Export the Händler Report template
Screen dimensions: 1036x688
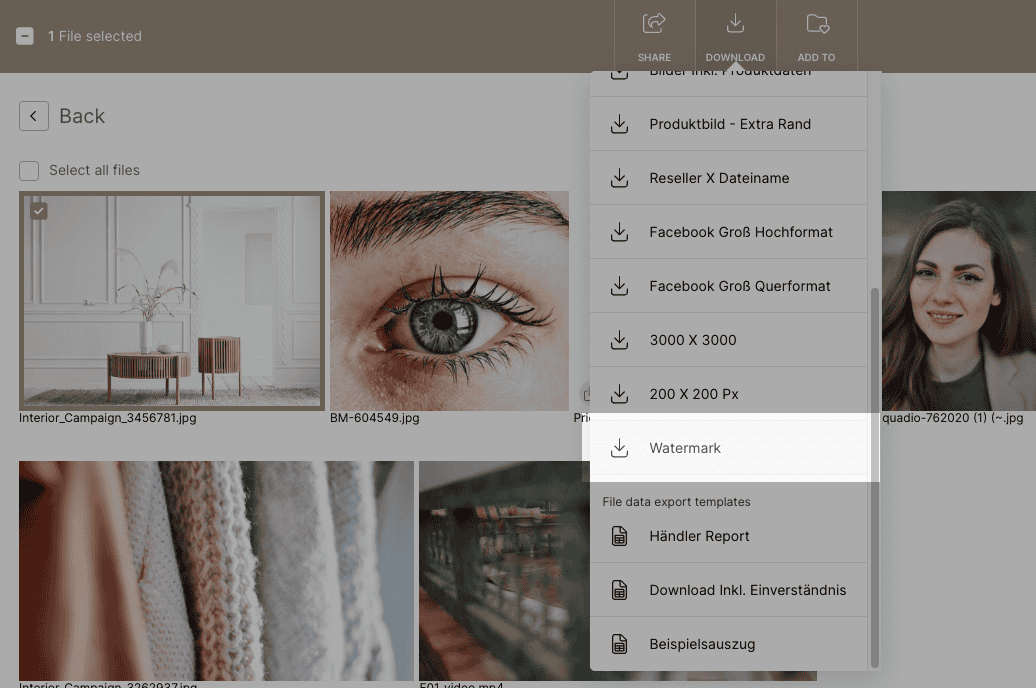(x=728, y=536)
